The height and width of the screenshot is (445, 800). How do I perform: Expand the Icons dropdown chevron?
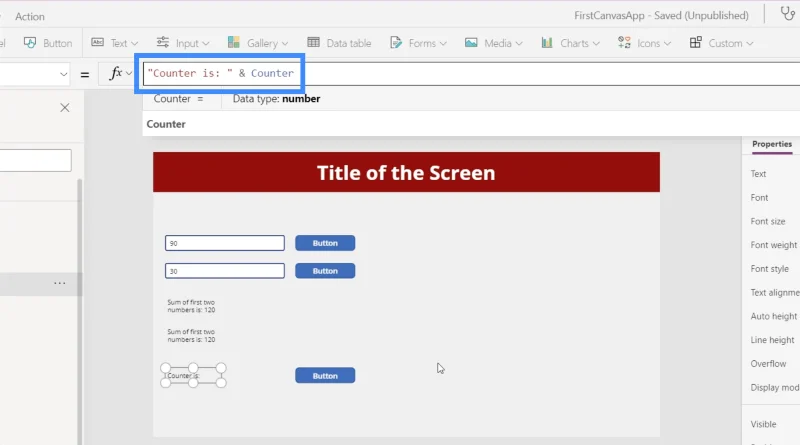pyautogui.click(x=667, y=44)
